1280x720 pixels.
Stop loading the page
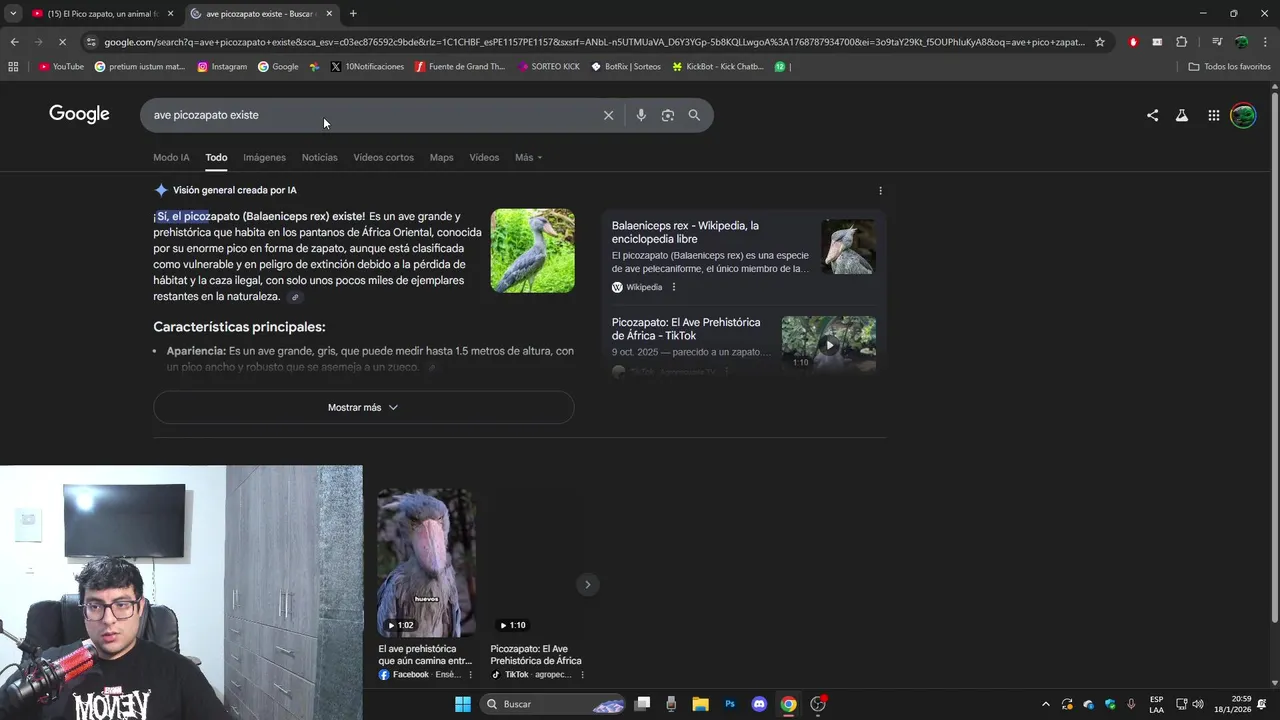(x=62, y=42)
